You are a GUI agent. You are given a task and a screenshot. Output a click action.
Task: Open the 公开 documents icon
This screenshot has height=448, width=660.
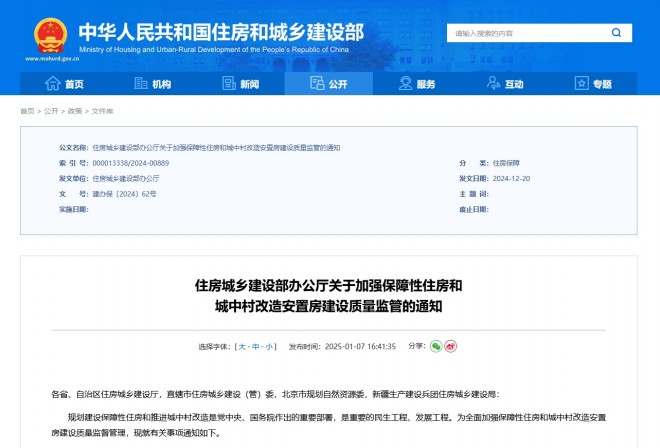317,83
